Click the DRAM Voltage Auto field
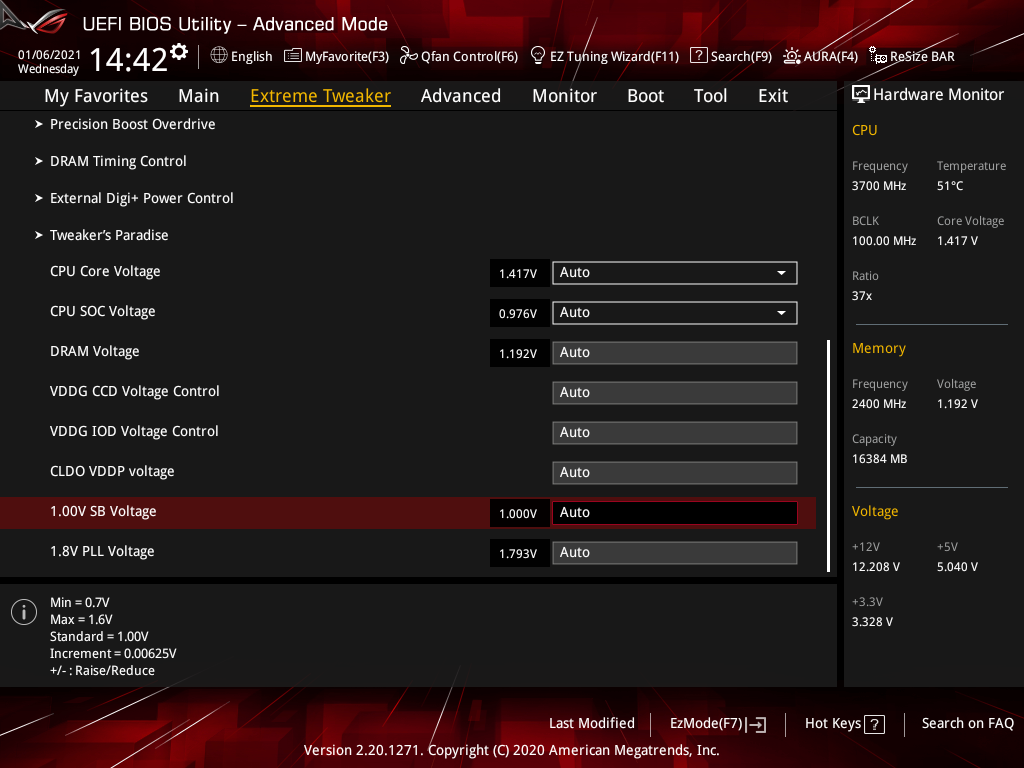Viewport: 1024px width, 768px height. [675, 353]
